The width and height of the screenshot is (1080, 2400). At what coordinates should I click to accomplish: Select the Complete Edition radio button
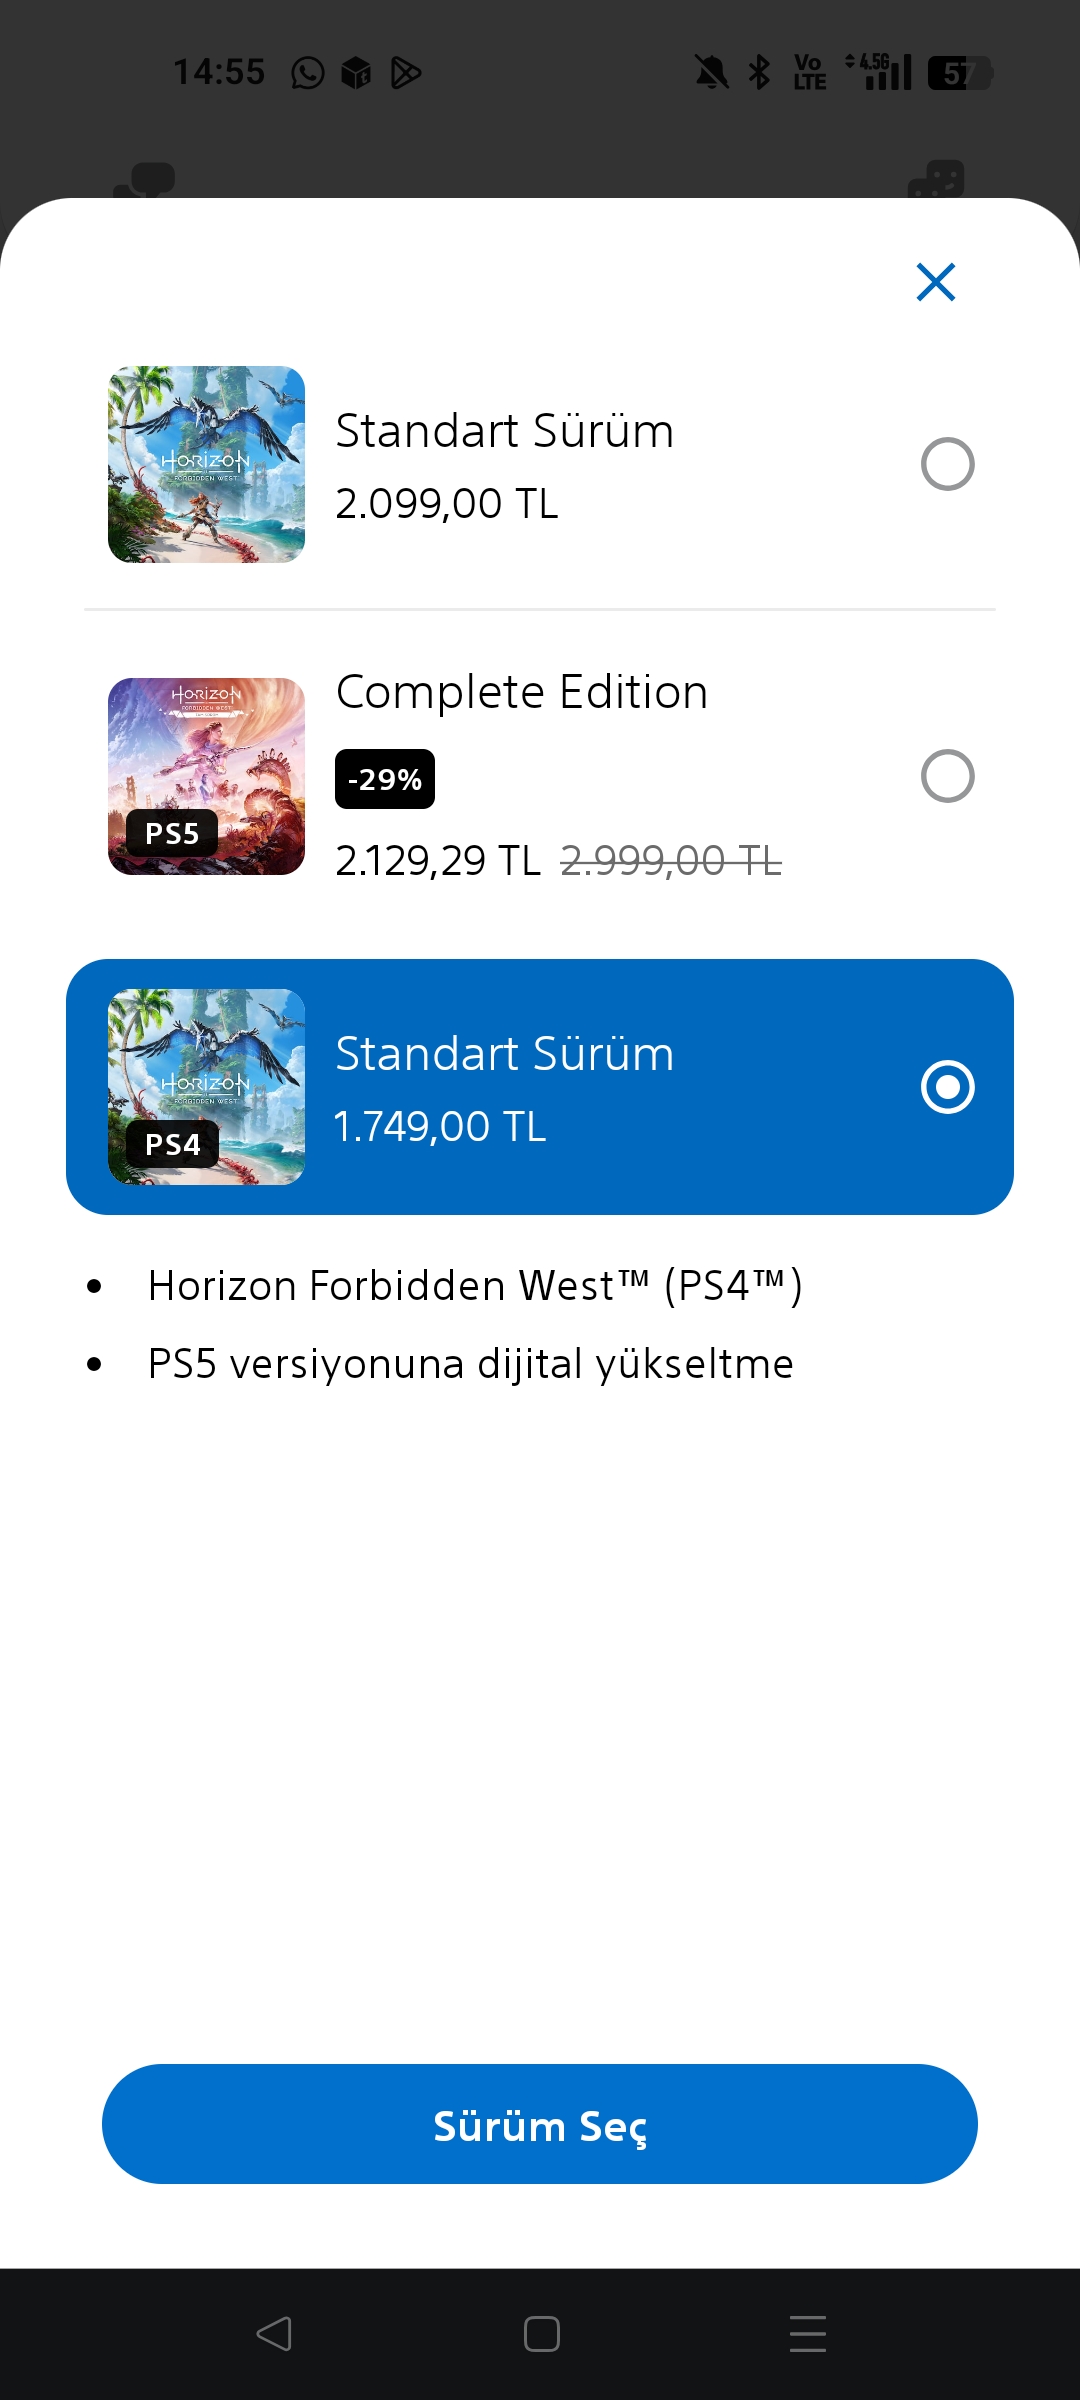pos(947,776)
